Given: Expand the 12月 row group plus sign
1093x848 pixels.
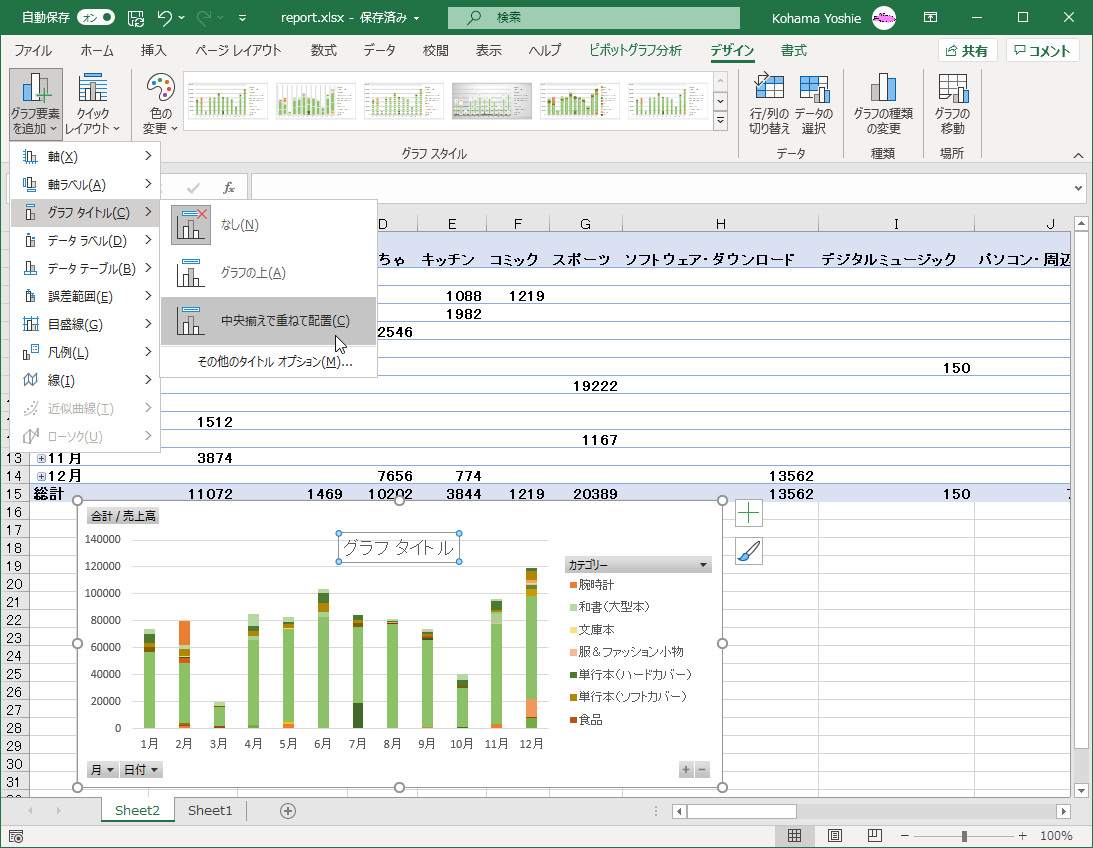Looking at the screenshot, I should coord(41,476).
